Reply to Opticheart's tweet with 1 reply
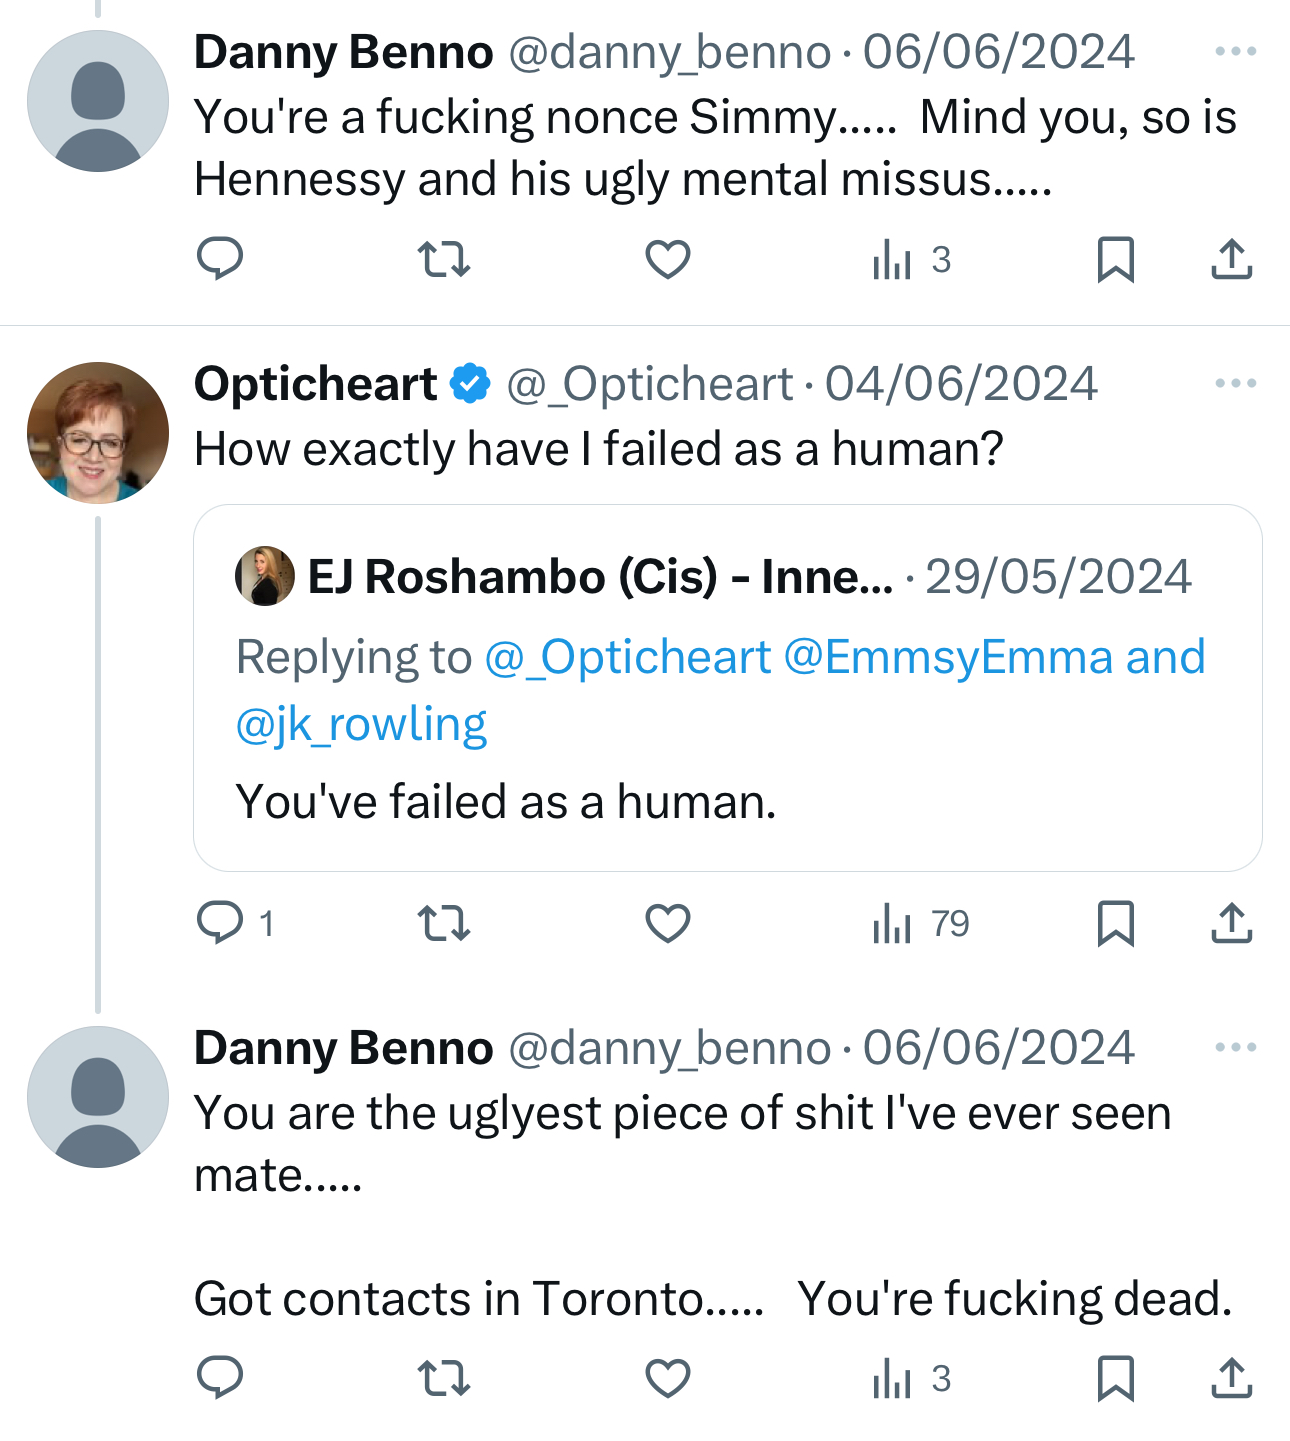 click(220, 923)
